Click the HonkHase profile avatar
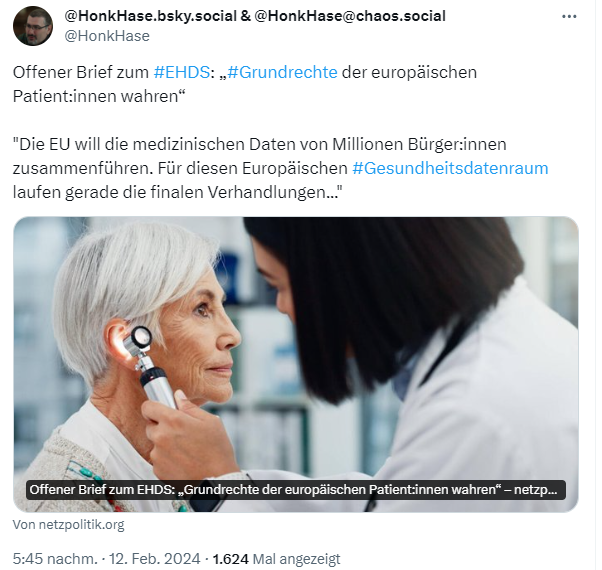The height and width of the screenshot is (570, 602). pyautogui.click(x=33, y=26)
